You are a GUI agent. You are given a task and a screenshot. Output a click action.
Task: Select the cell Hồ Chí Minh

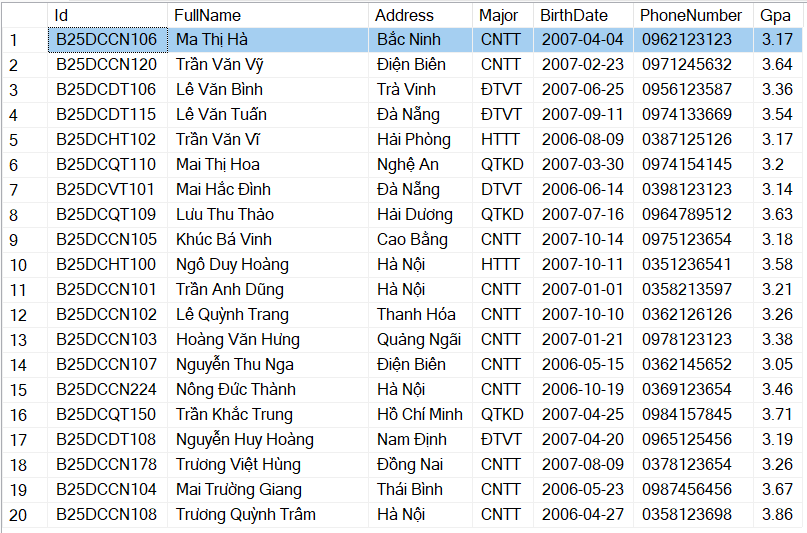pos(420,415)
